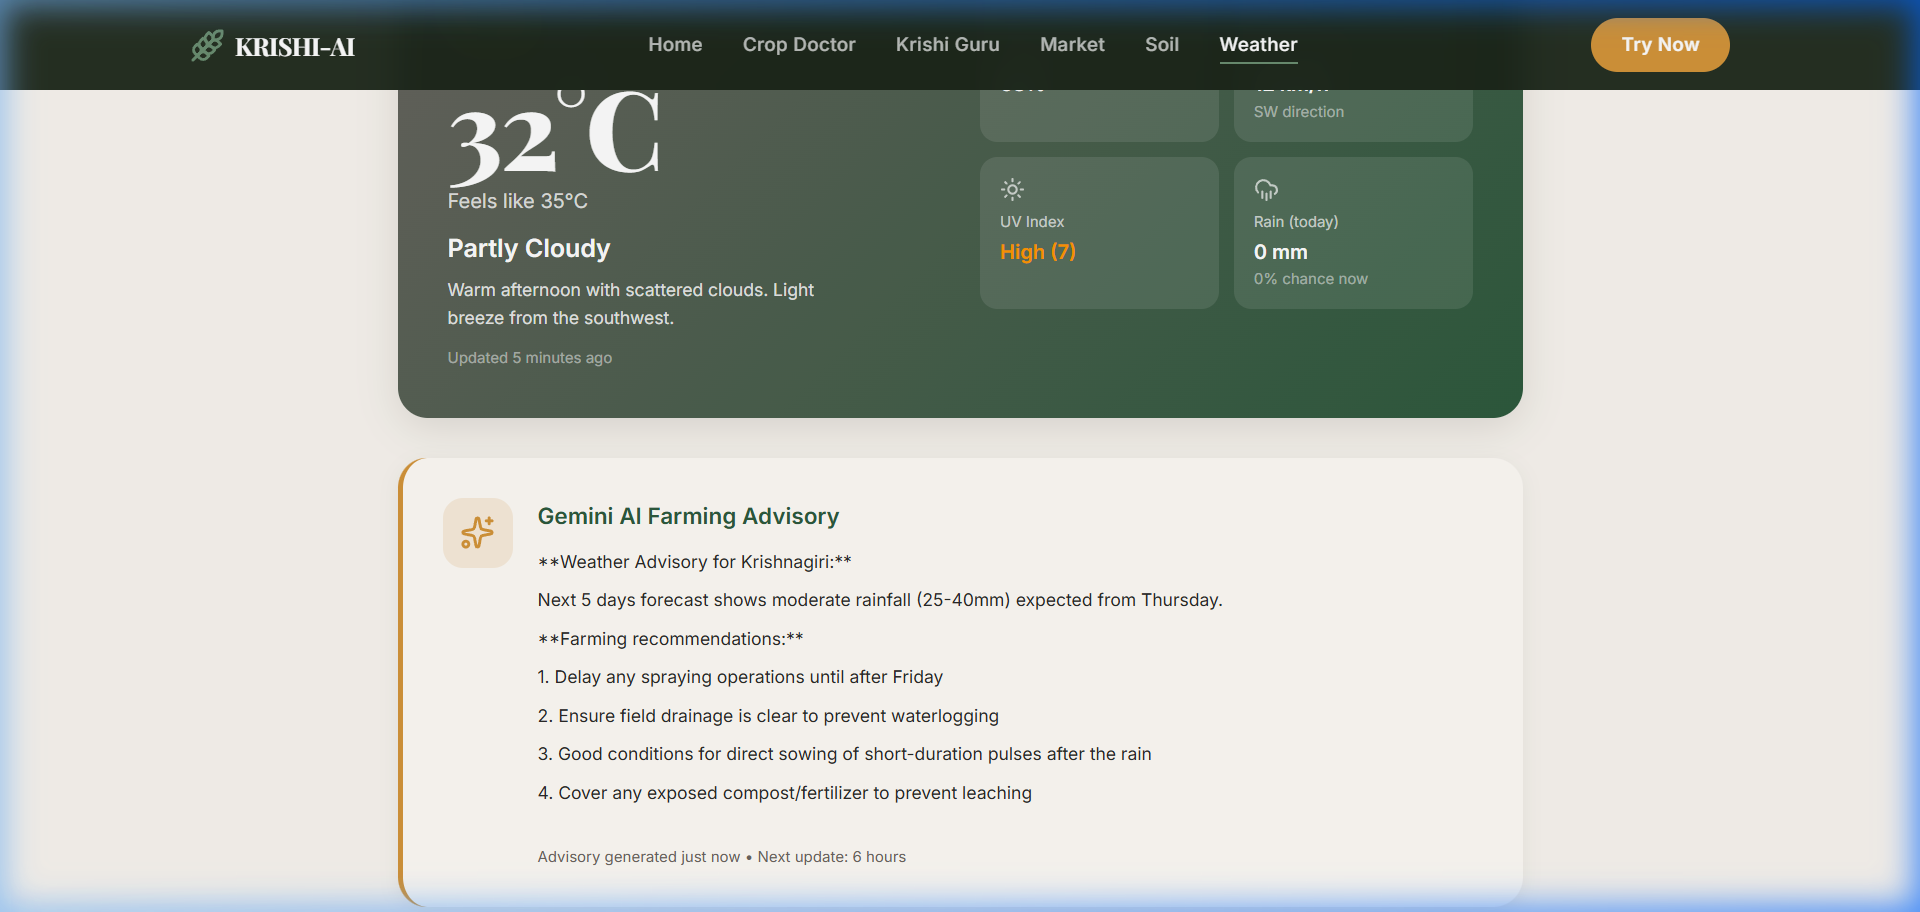
Task: Open the Home page
Action: coord(675,45)
